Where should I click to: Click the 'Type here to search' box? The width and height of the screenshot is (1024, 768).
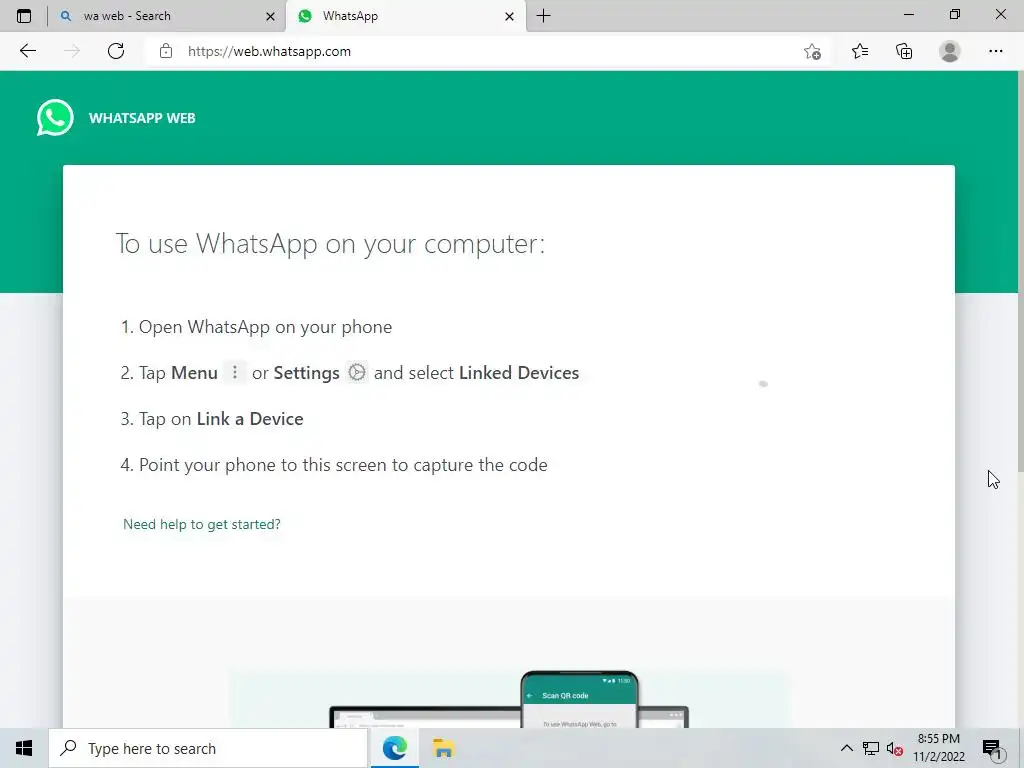point(208,748)
